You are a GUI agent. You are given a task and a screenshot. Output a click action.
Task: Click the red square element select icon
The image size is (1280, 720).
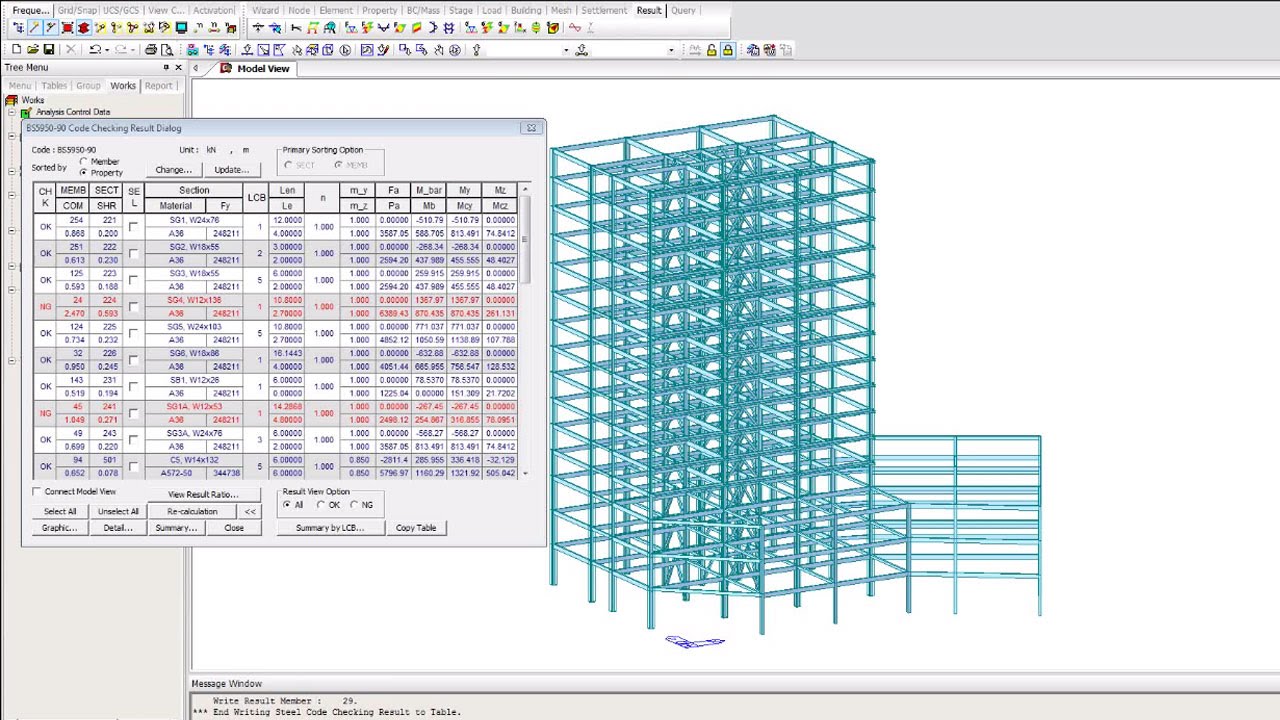[67, 28]
